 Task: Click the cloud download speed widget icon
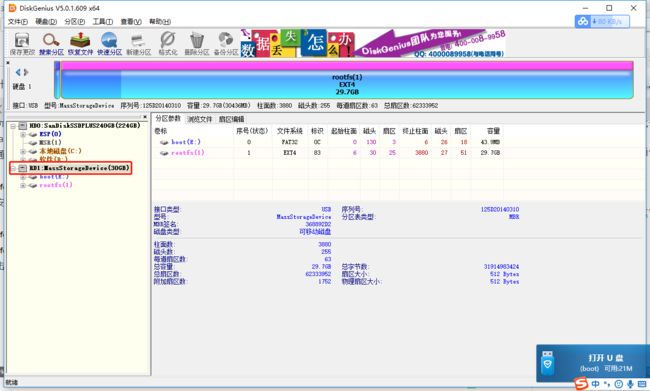583,22
